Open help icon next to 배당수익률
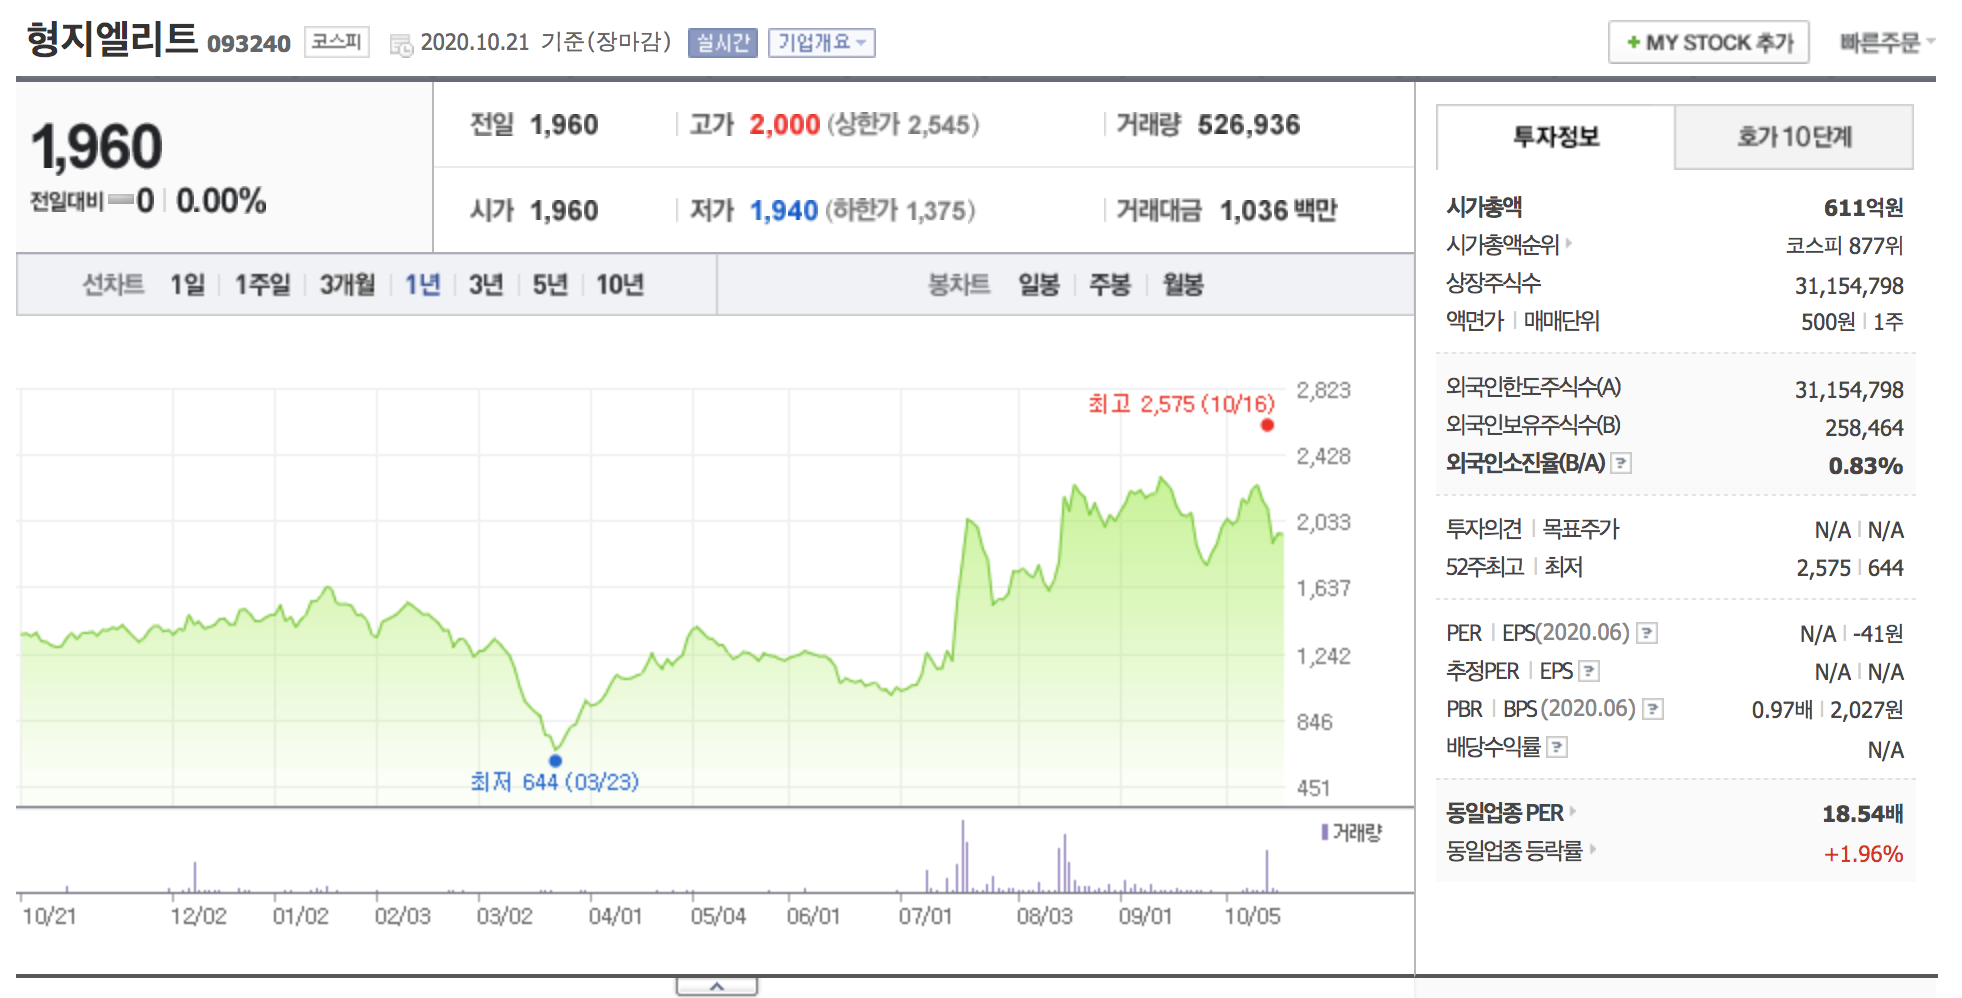Screen dimensions: 1962x998 click(1557, 747)
